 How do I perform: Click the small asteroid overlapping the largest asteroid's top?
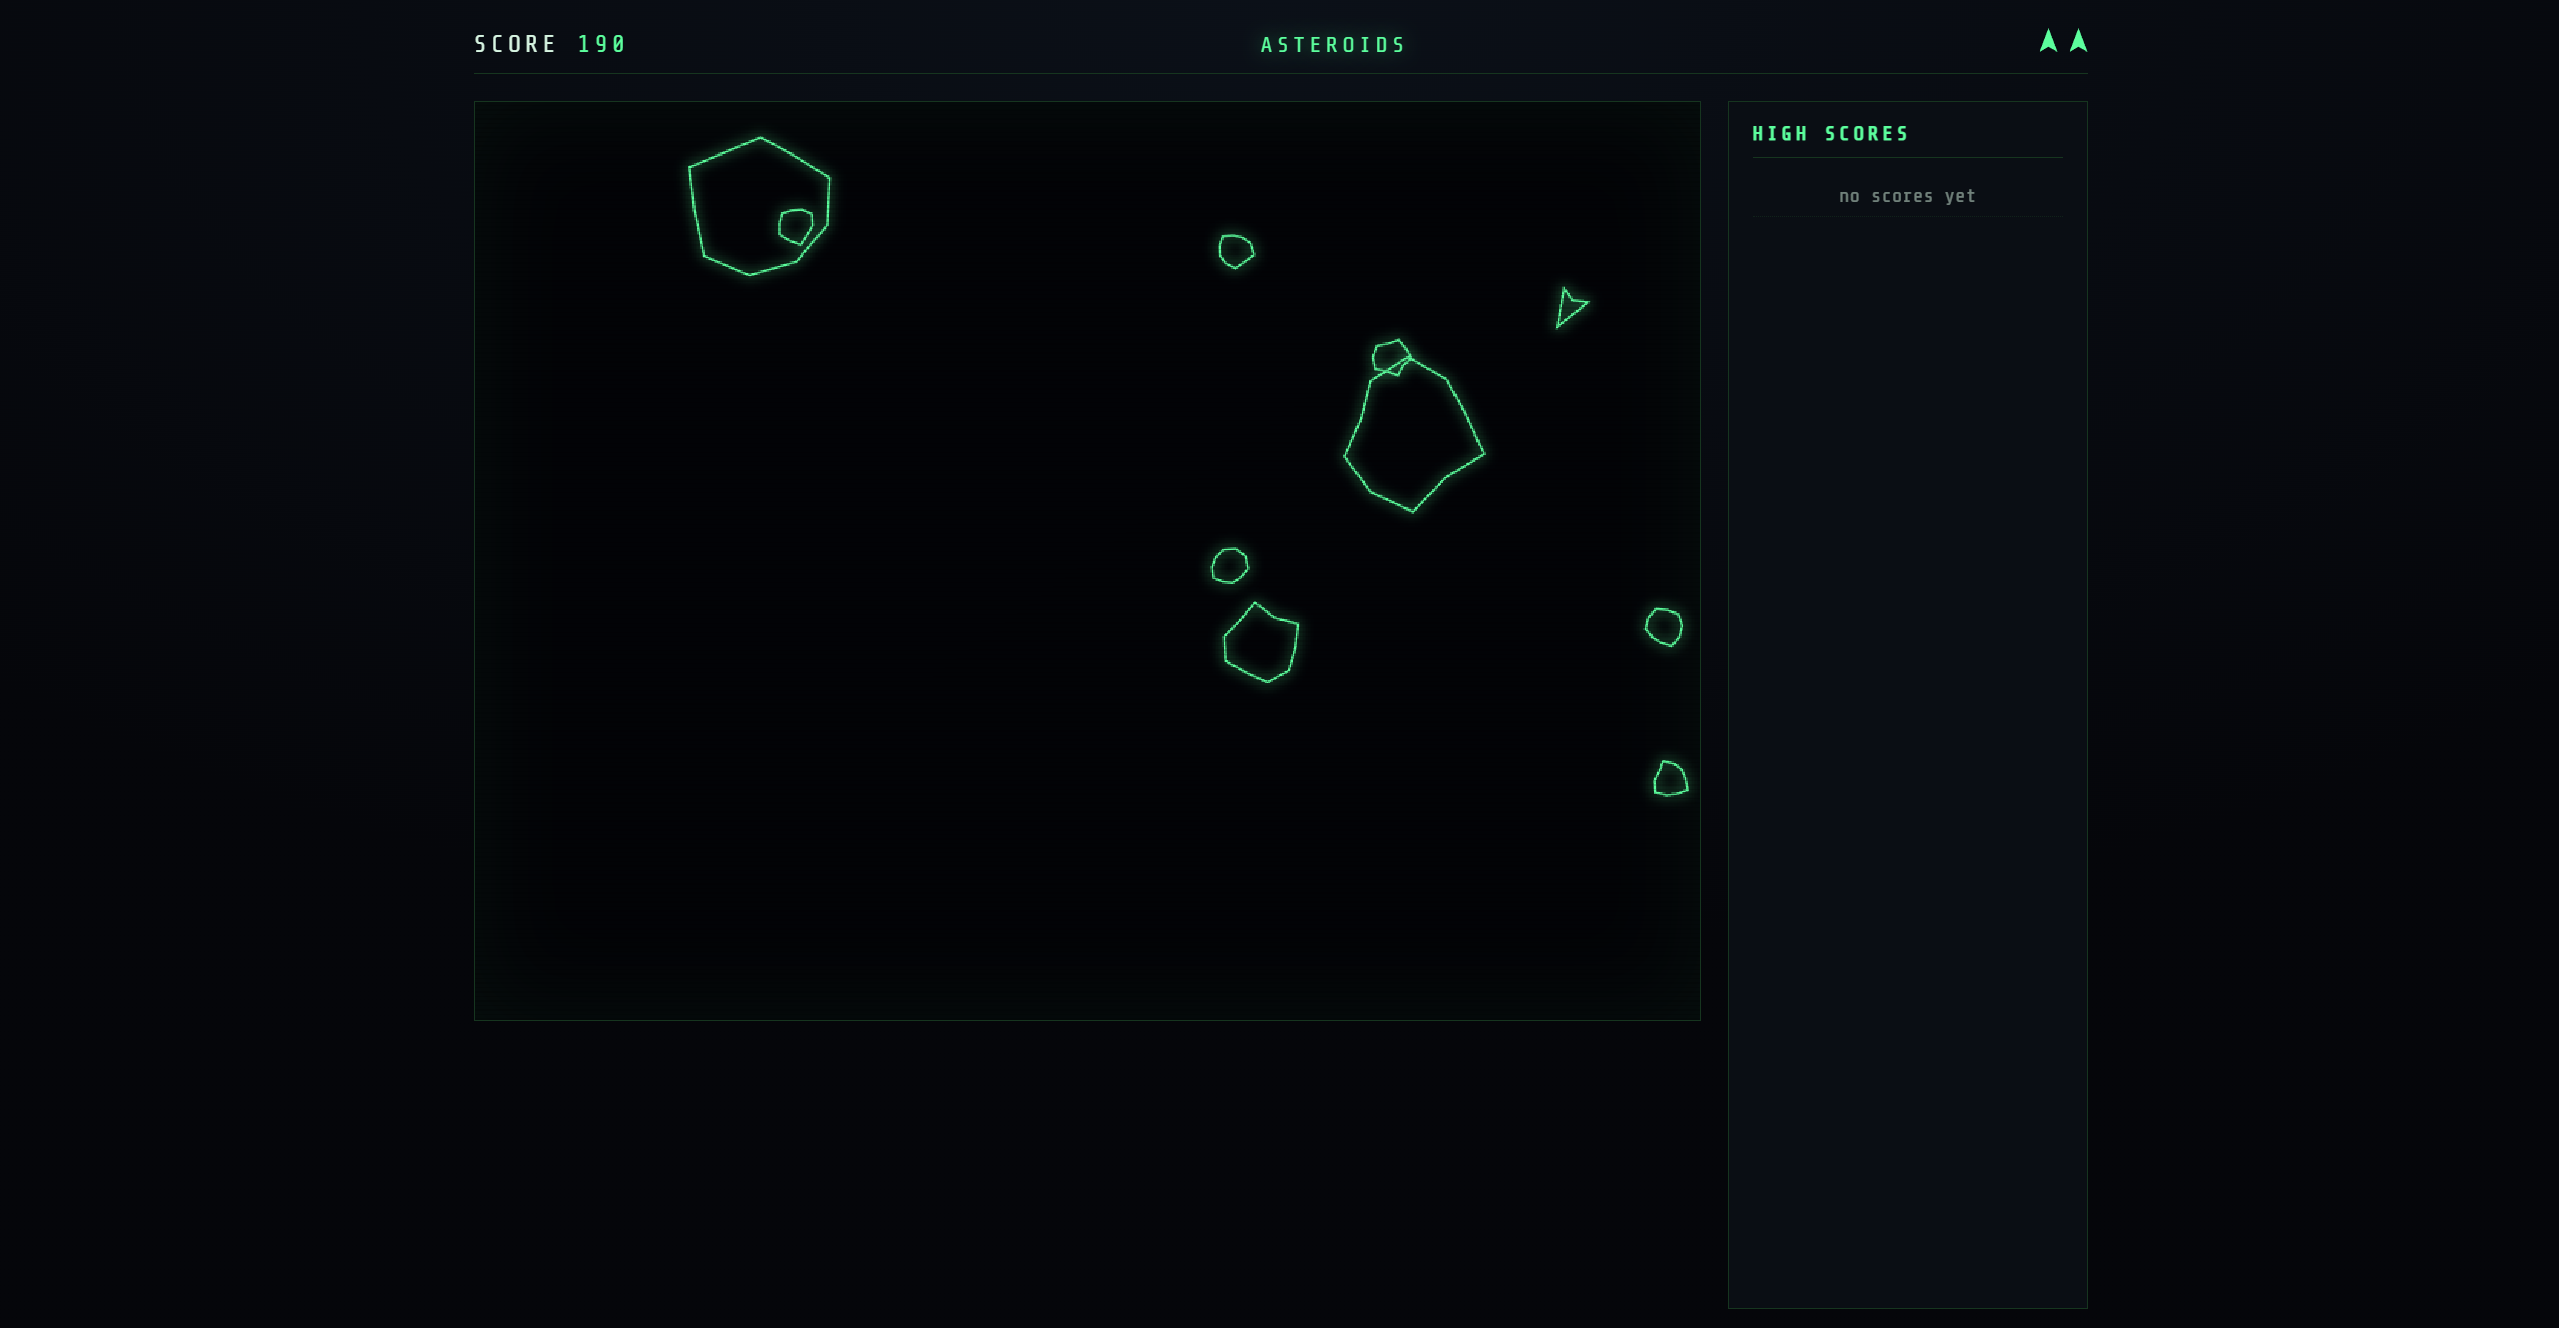click(1391, 357)
